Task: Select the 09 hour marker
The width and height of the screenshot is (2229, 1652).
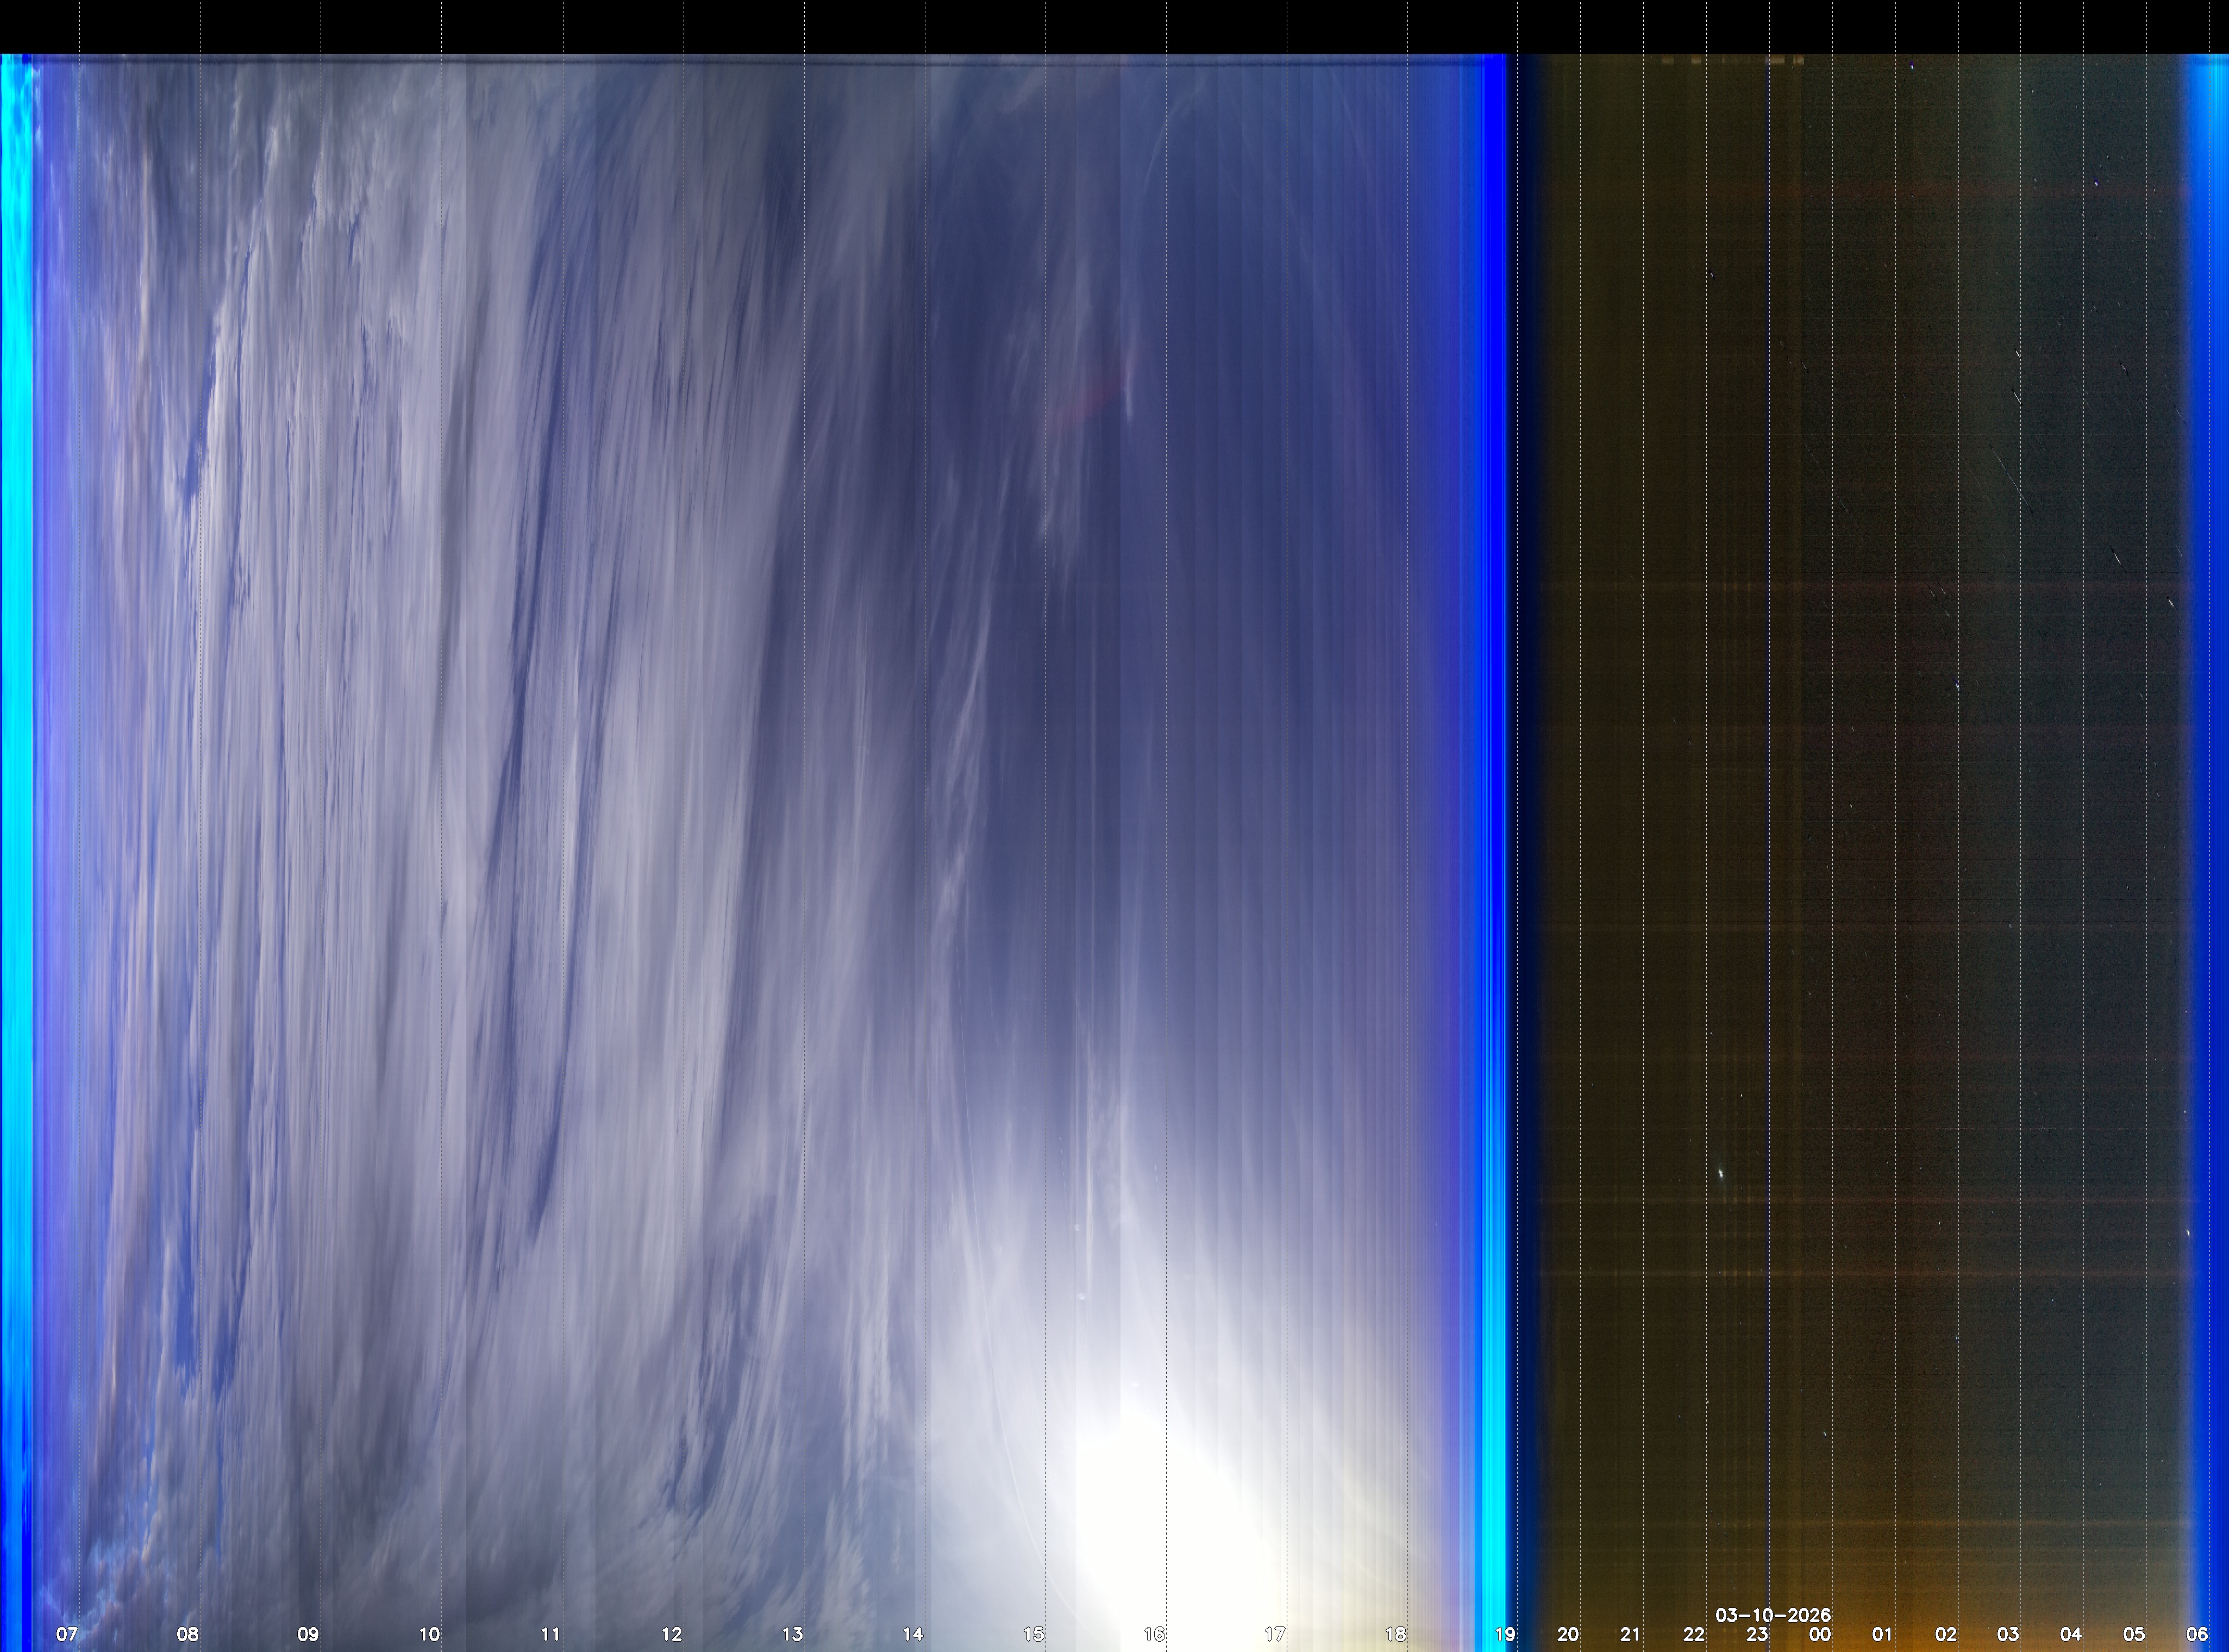Action: [308, 1634]
